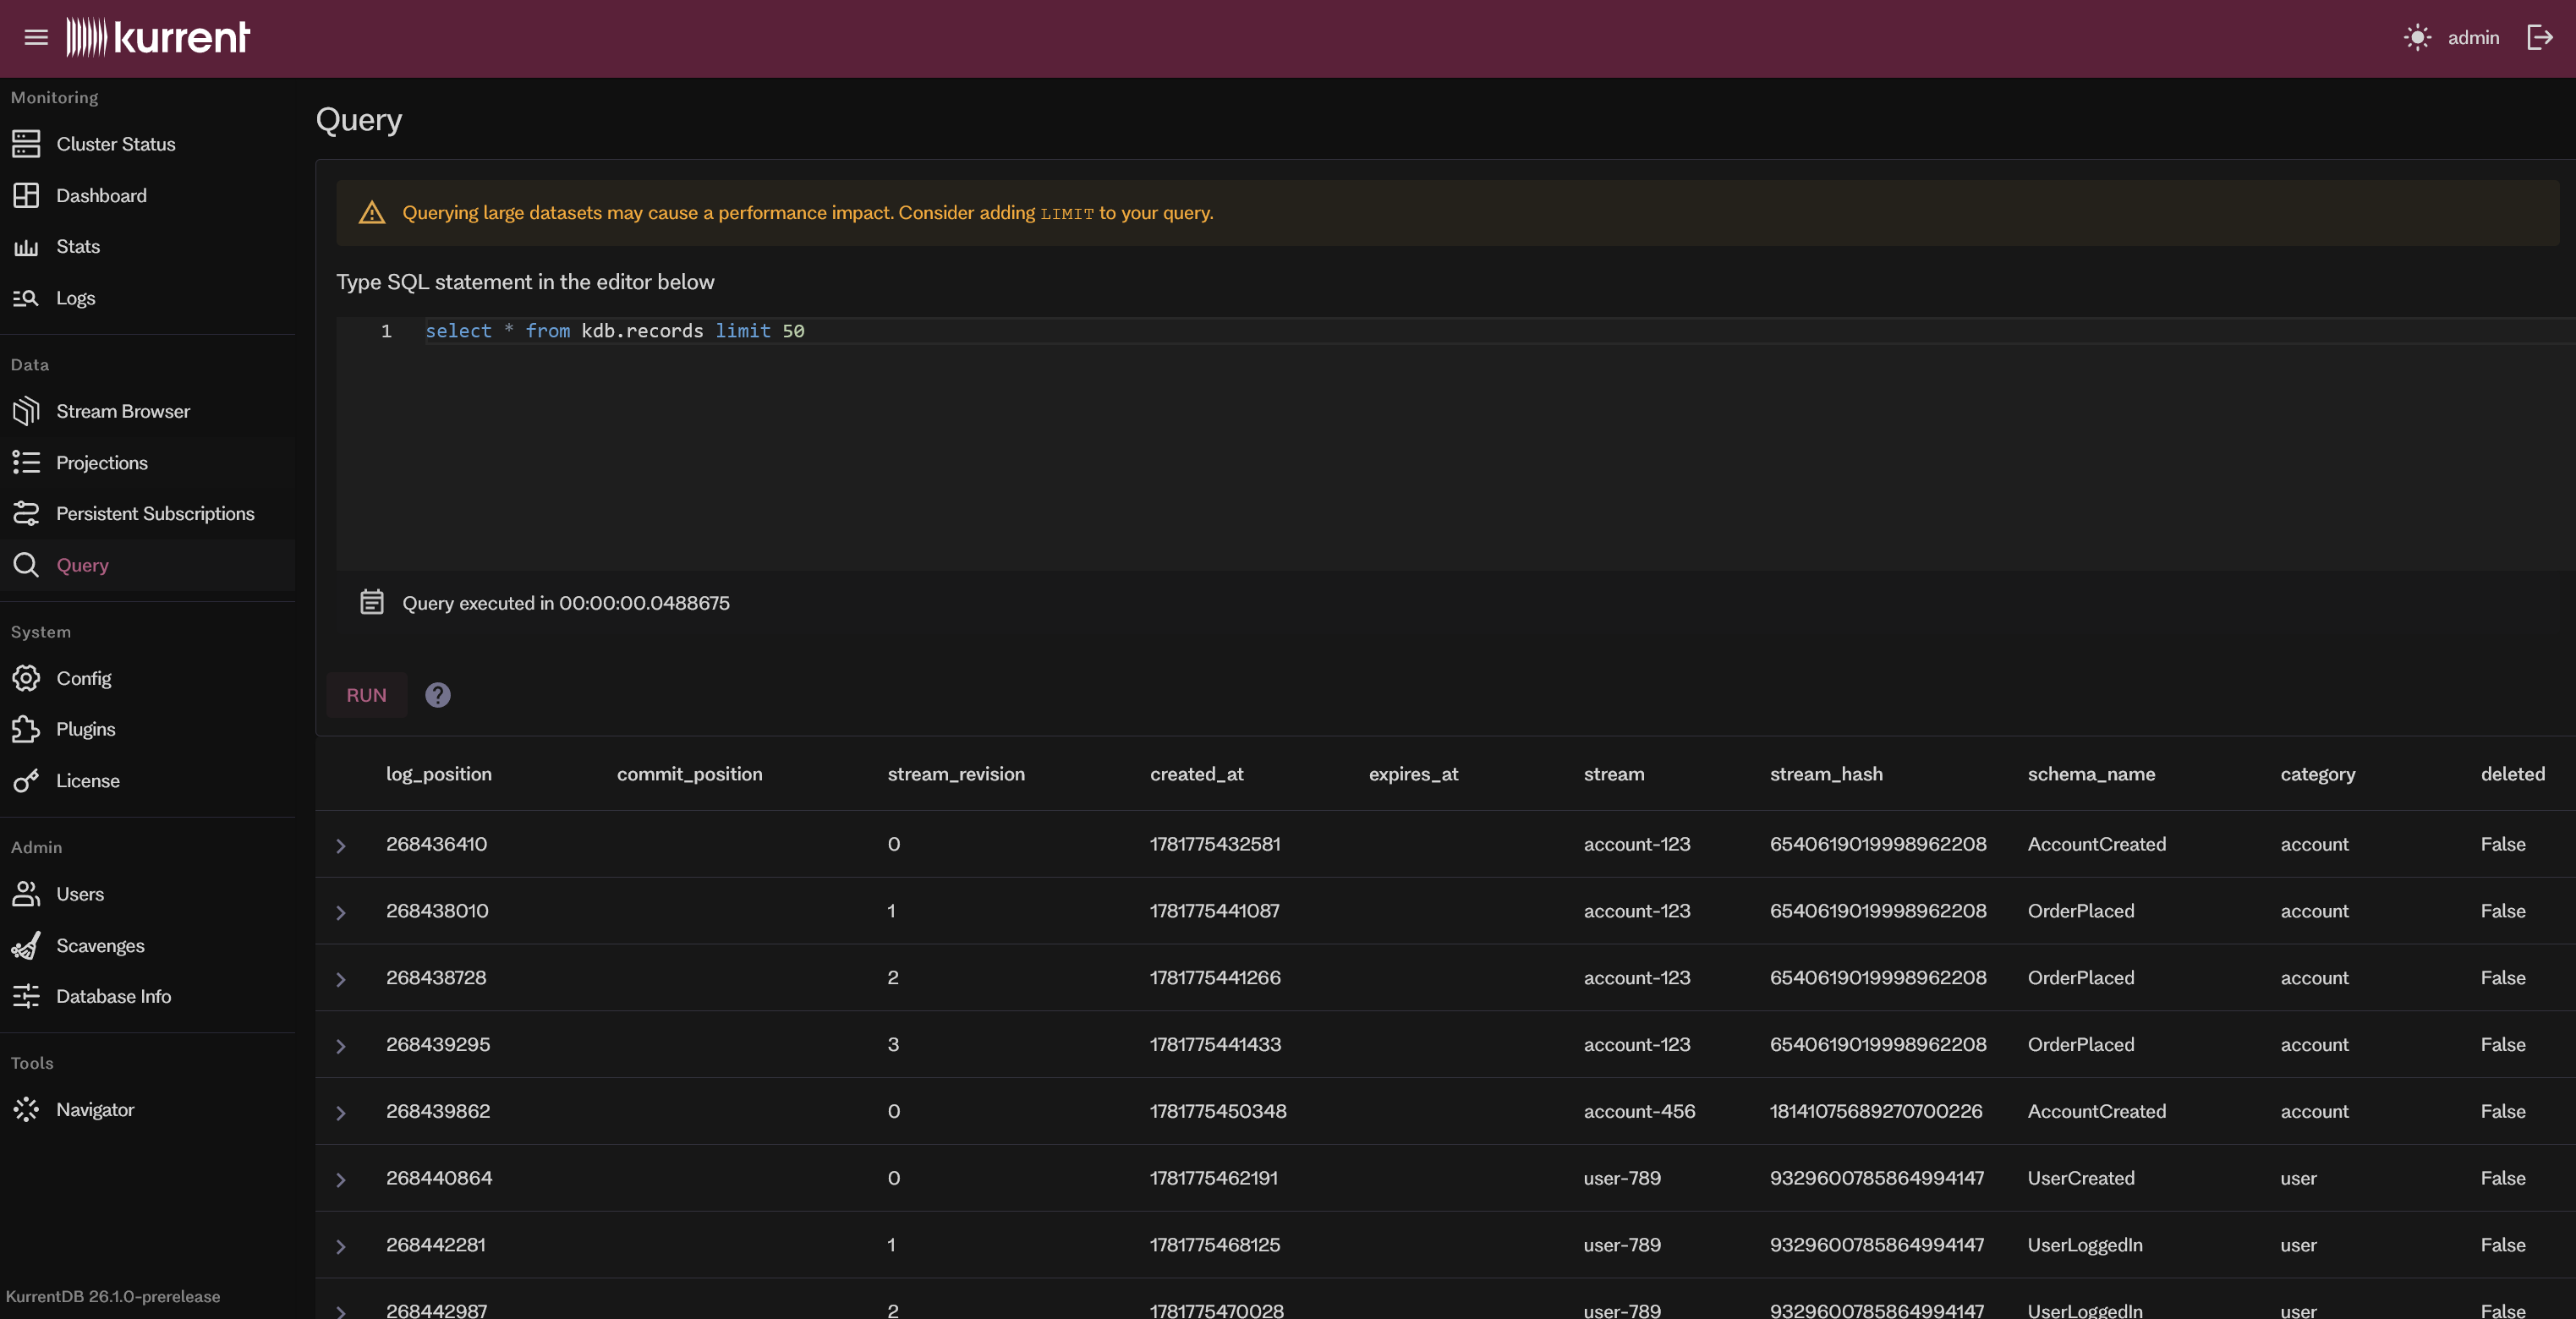This screenshot has height=1319, width=2576.
Task: Click the Persistent Subscriptions icon
Action: 26,513
